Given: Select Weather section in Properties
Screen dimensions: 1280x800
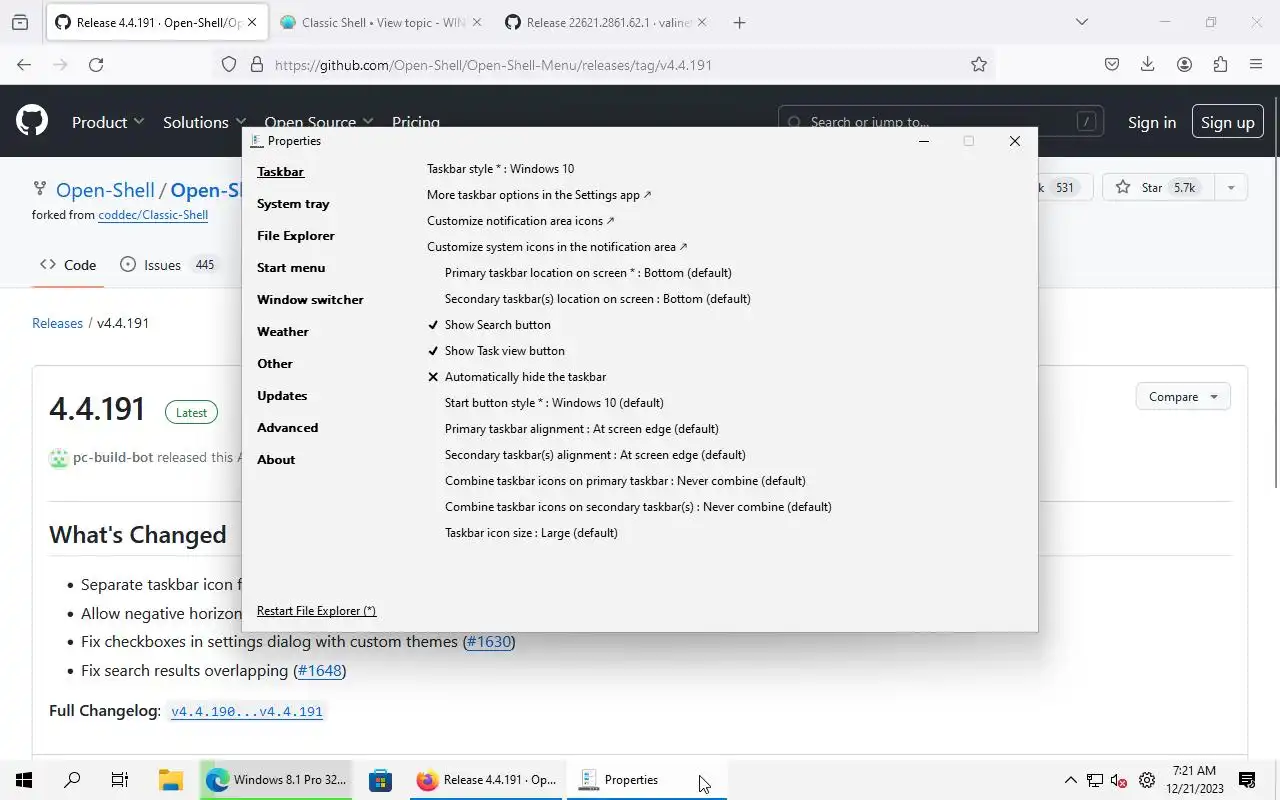Looking at the screenshot, I should tap(283, 331).
